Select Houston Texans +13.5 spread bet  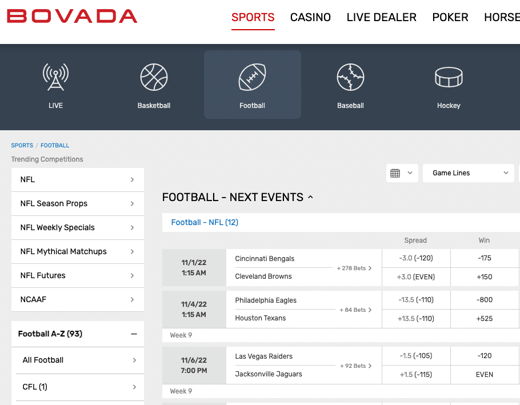coord(416,319)
